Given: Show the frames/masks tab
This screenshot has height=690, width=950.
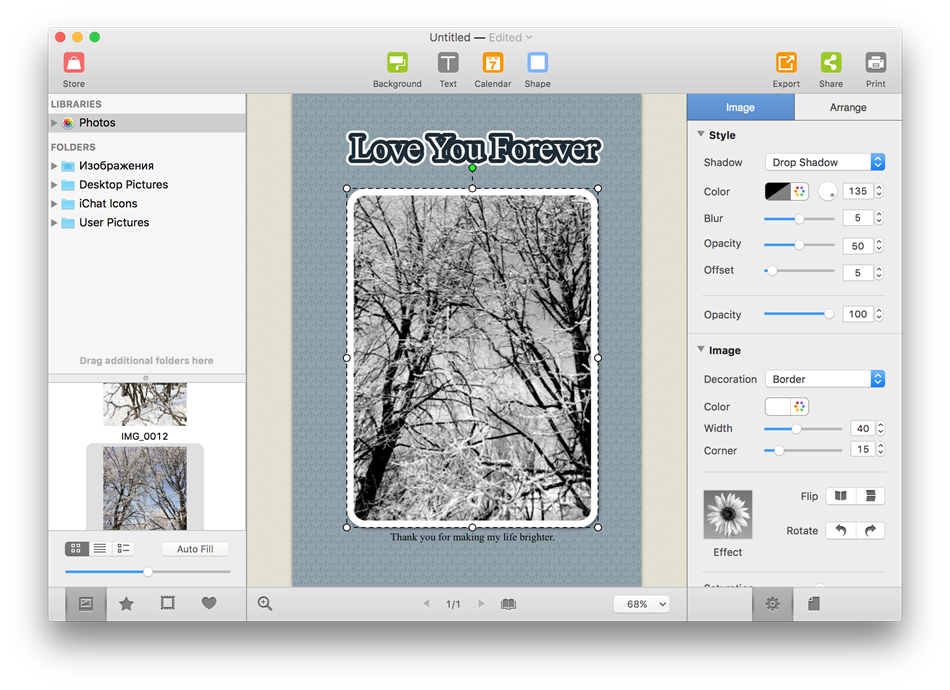Looking at the screenshot, I should (x=168, y=603).
